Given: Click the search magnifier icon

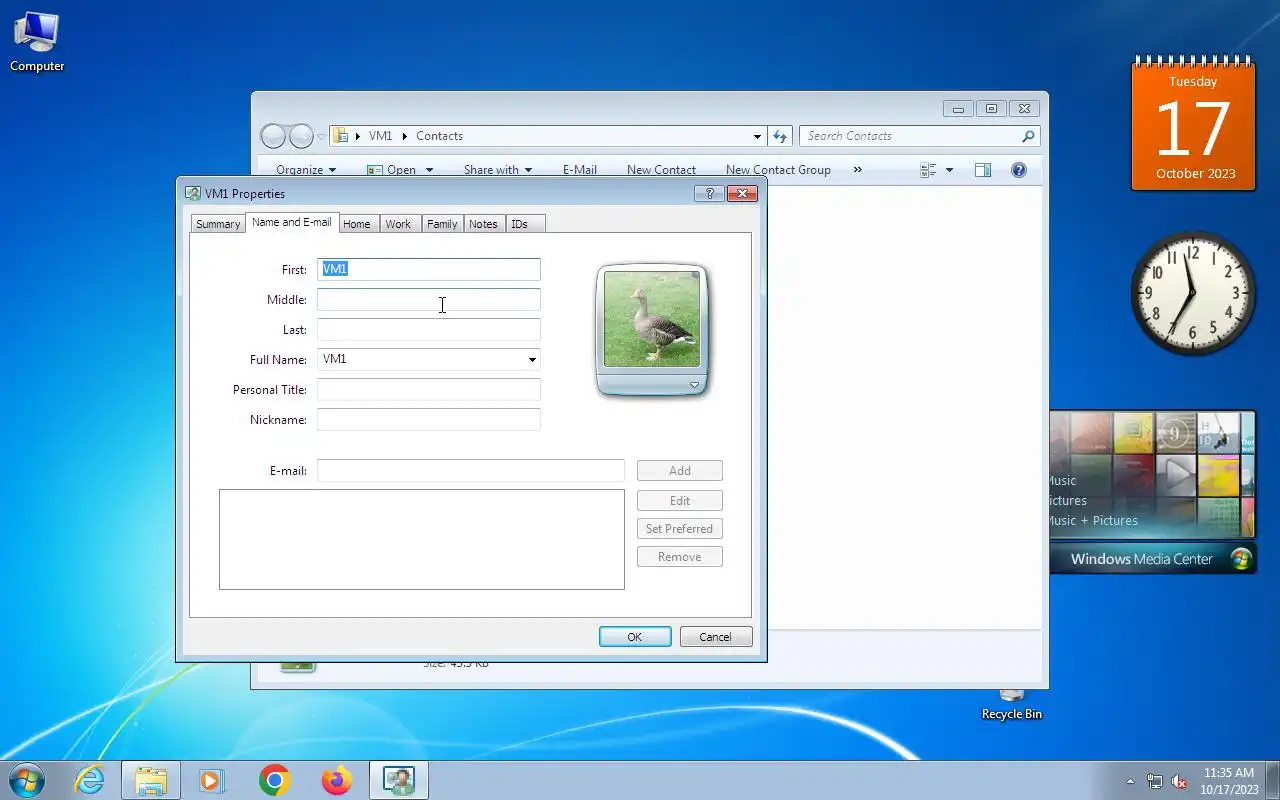Looking at the screenshot, I should tap(1028, 136).
